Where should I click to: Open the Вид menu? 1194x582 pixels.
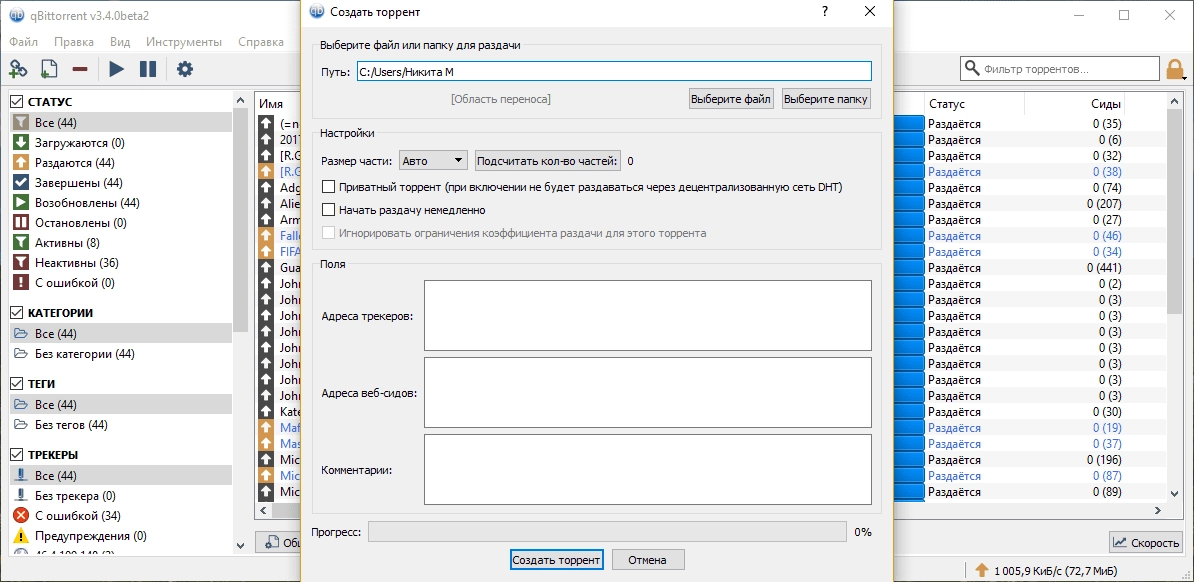pos(120,42)
